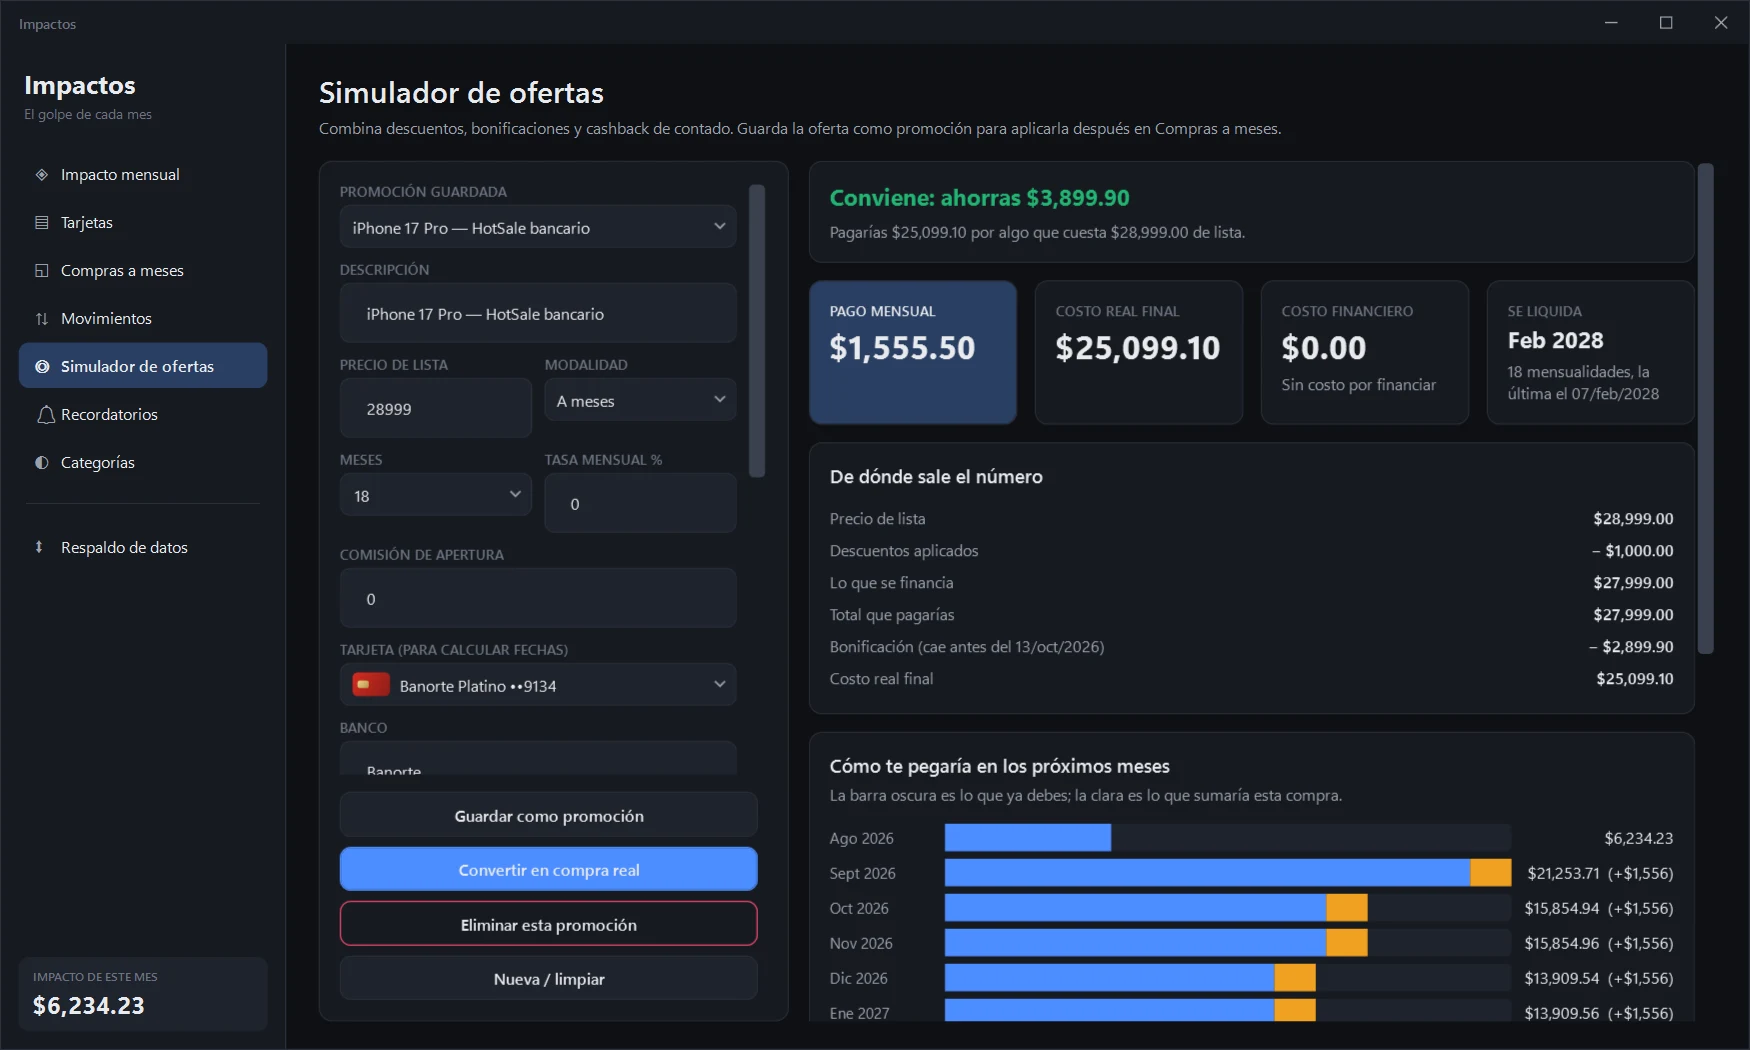1750x1050 pixels.
Task: Click the partially visible Banco field
Action: 538,759
